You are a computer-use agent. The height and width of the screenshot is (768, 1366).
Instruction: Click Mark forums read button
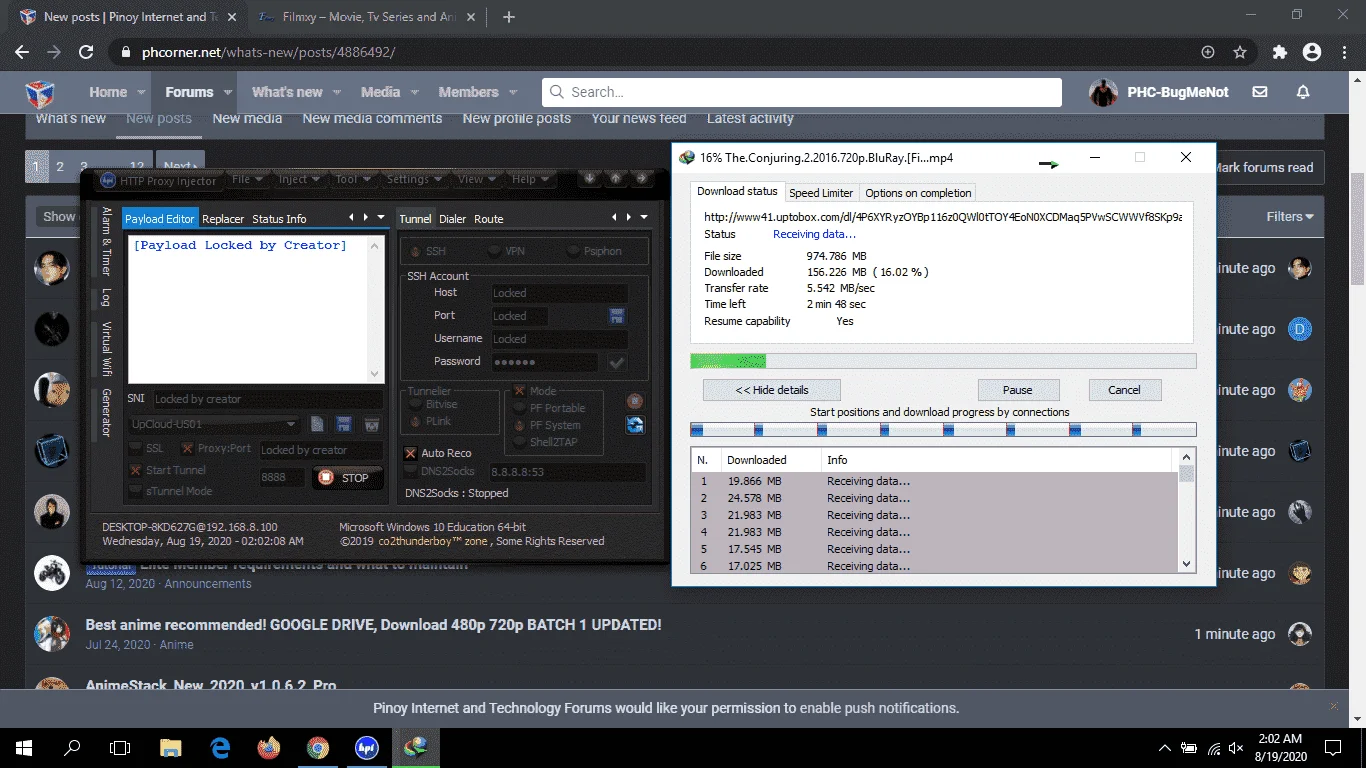pyautogui.click(x=1264, y=168)
